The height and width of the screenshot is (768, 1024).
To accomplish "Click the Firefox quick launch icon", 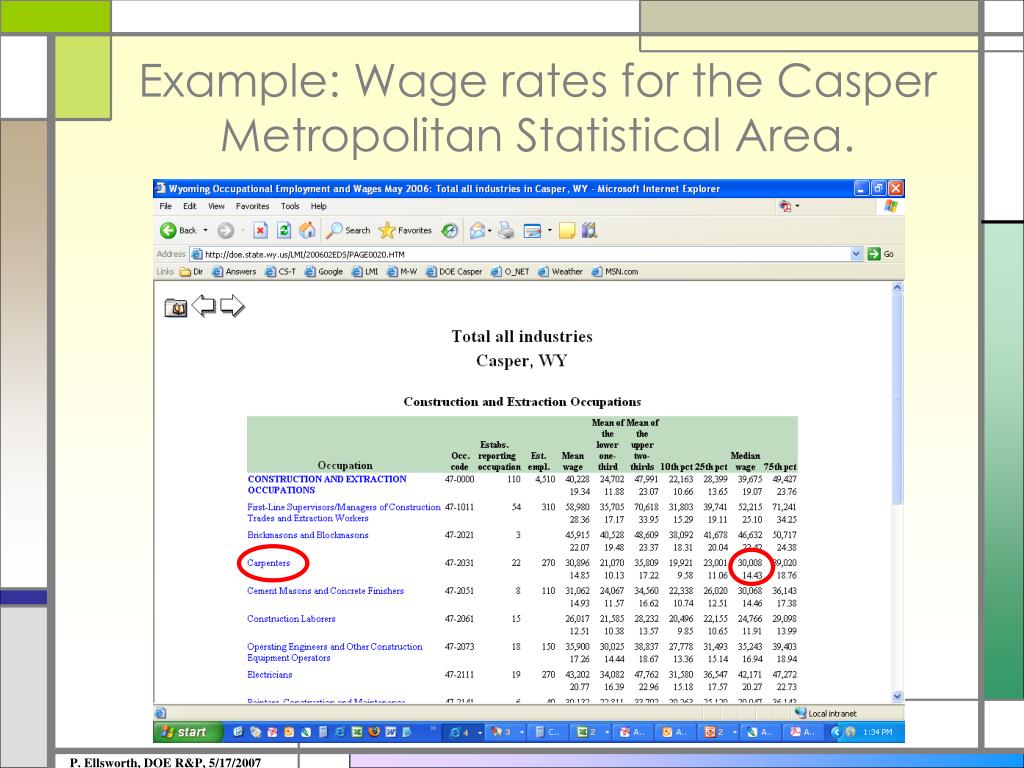I will 374,732.
